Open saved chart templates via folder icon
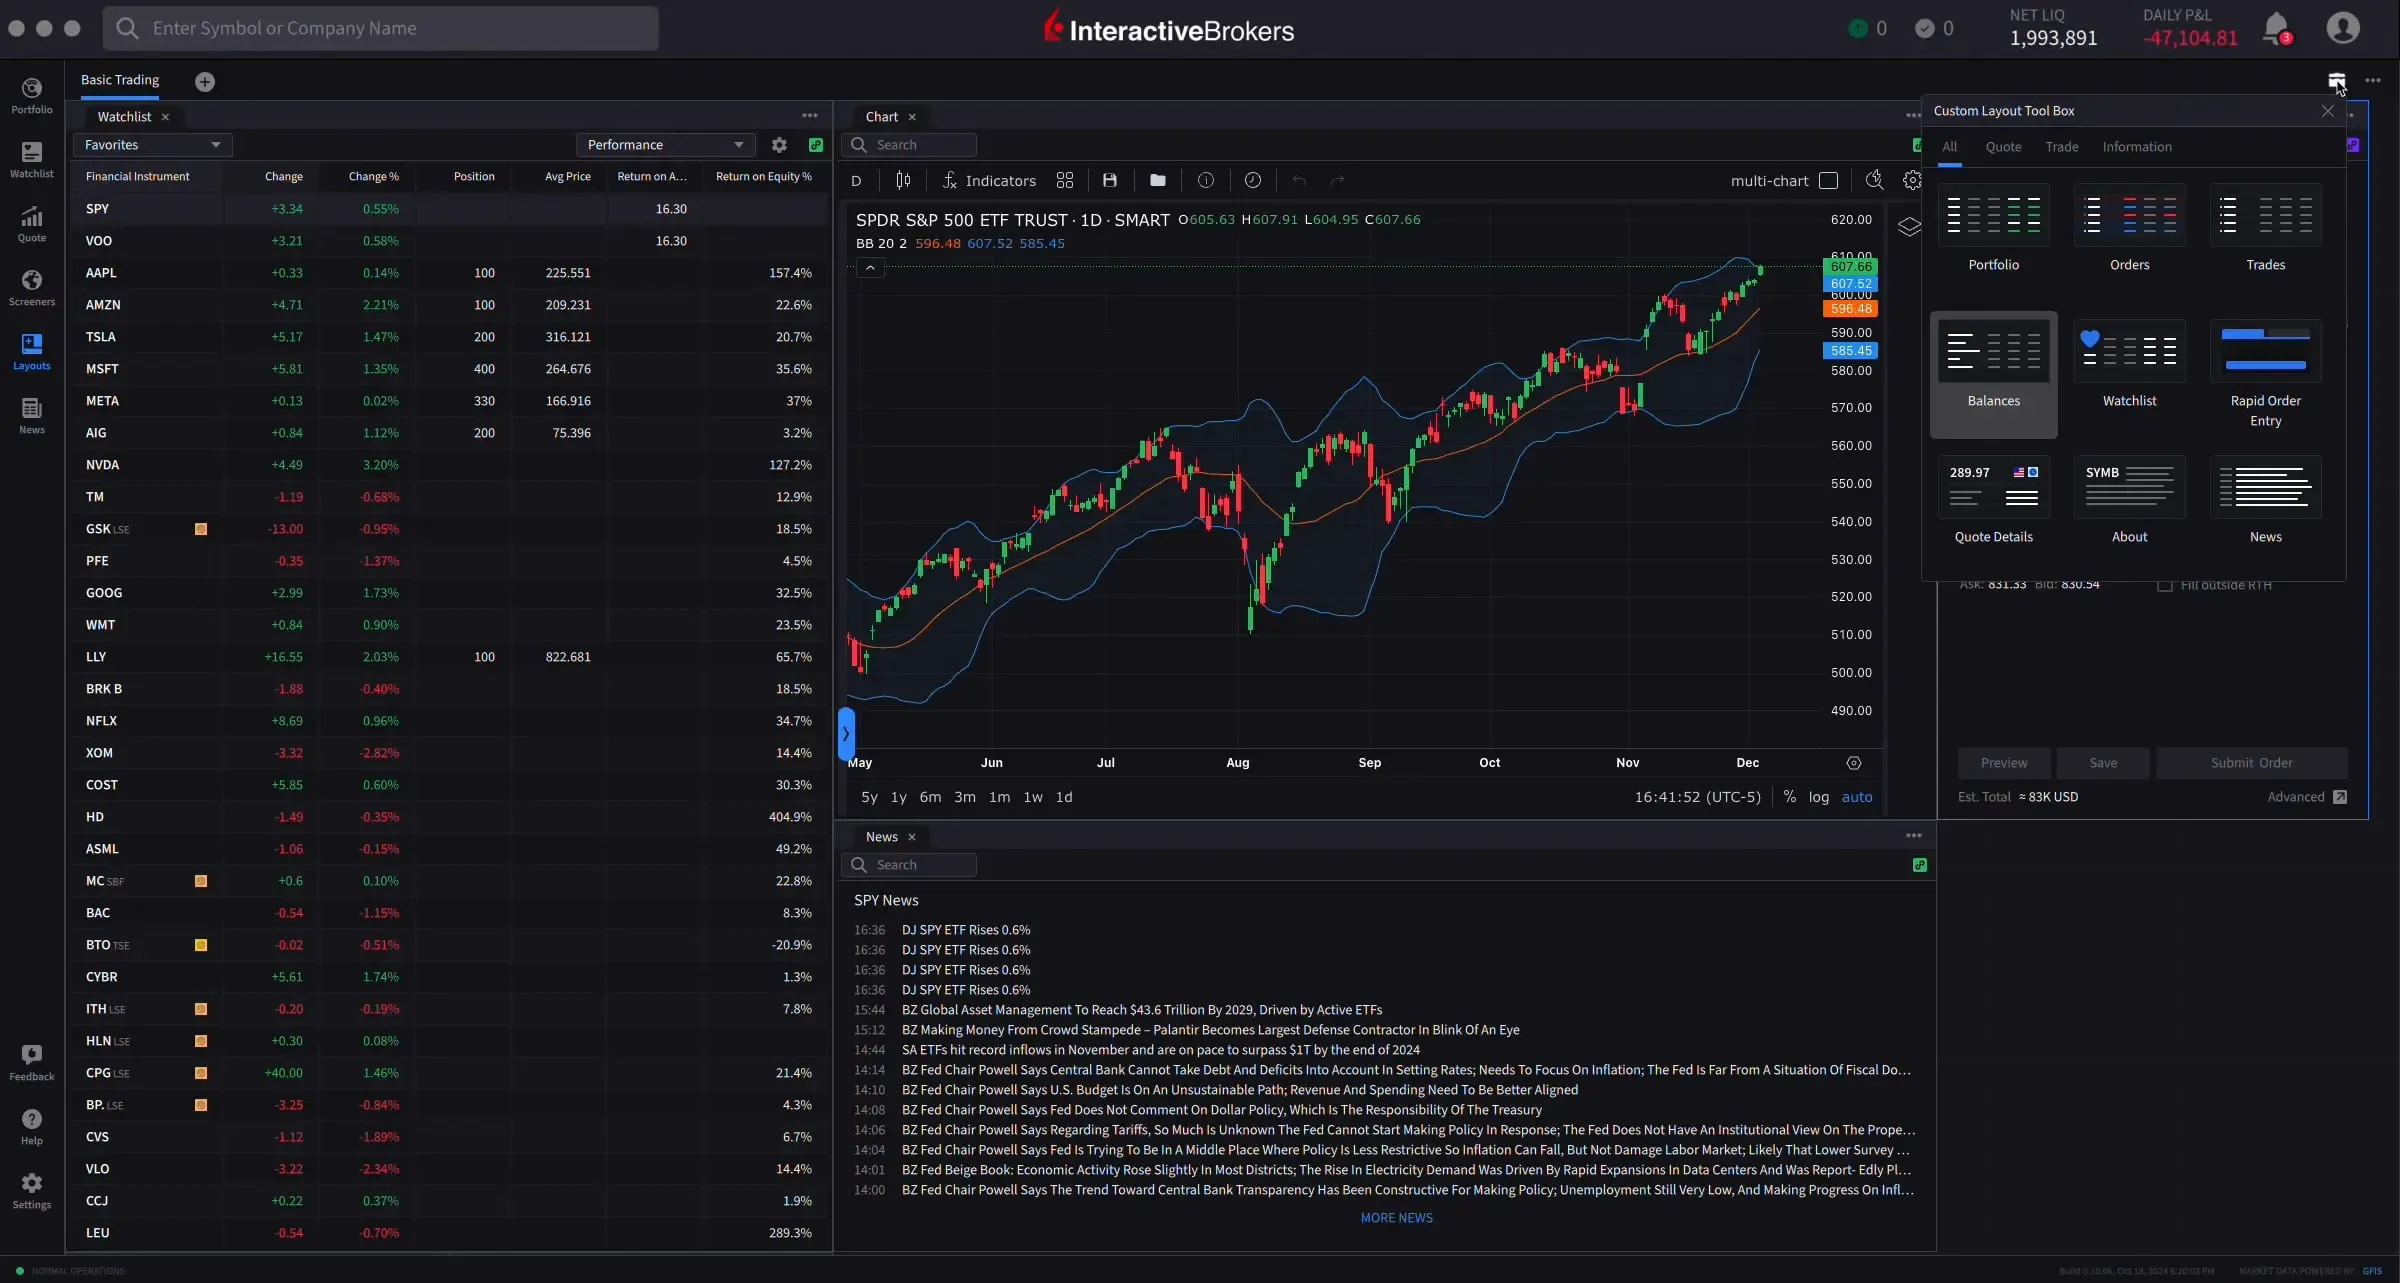This screenshot has height=1283, width=2400. (x=1157, y=180)
